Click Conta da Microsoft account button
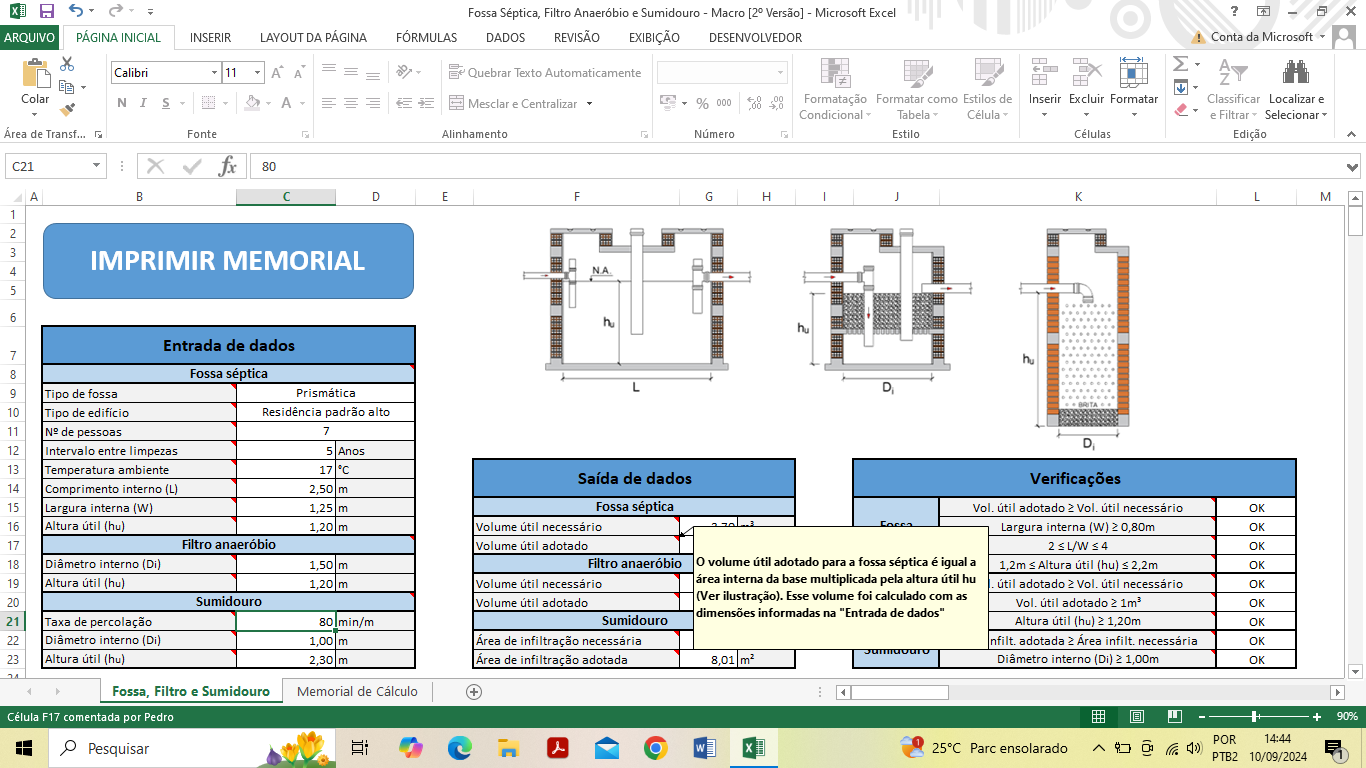 (x=1261, y=37)
